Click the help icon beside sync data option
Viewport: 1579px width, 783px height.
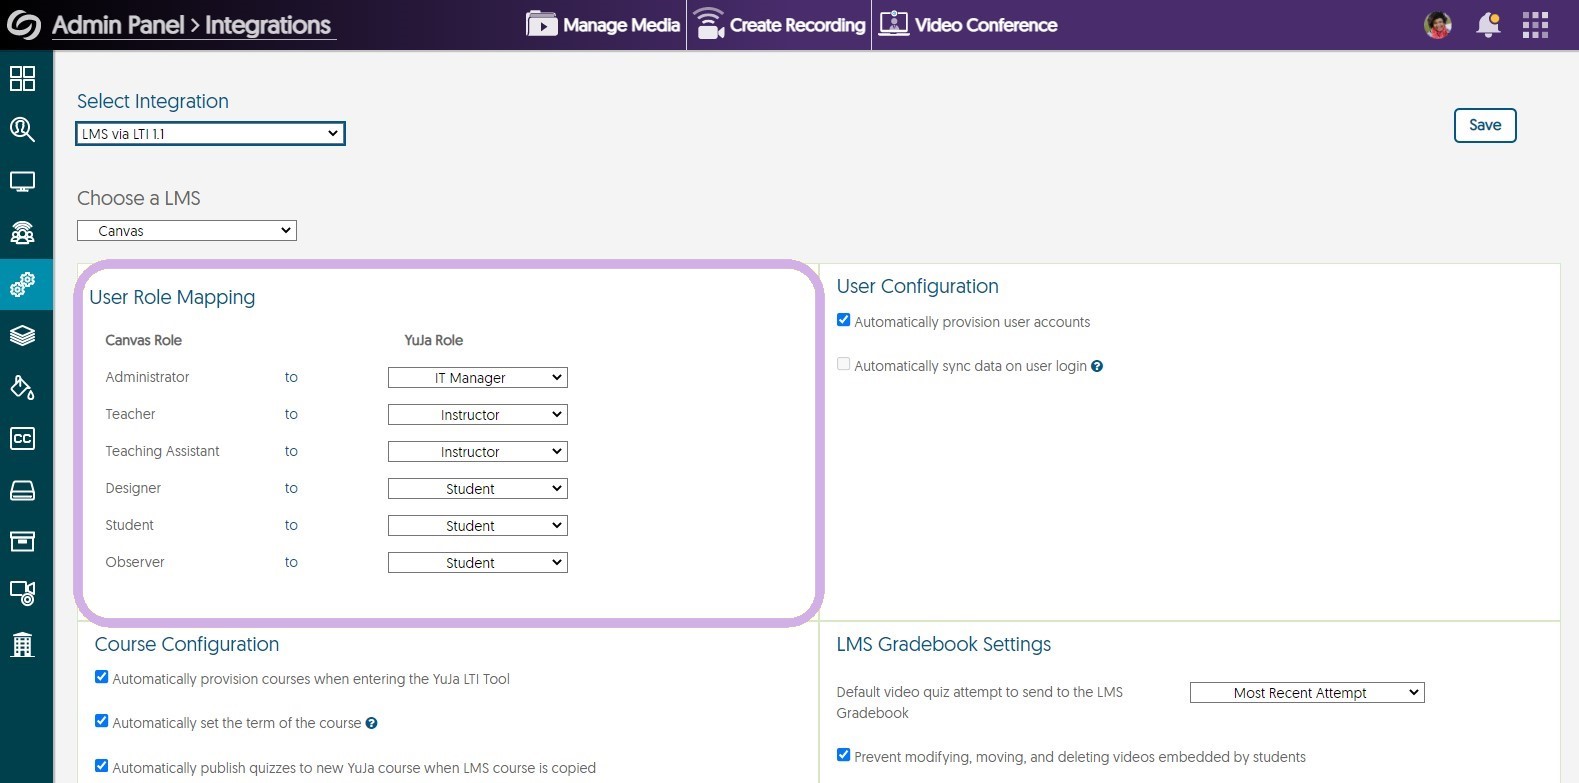1097,366
